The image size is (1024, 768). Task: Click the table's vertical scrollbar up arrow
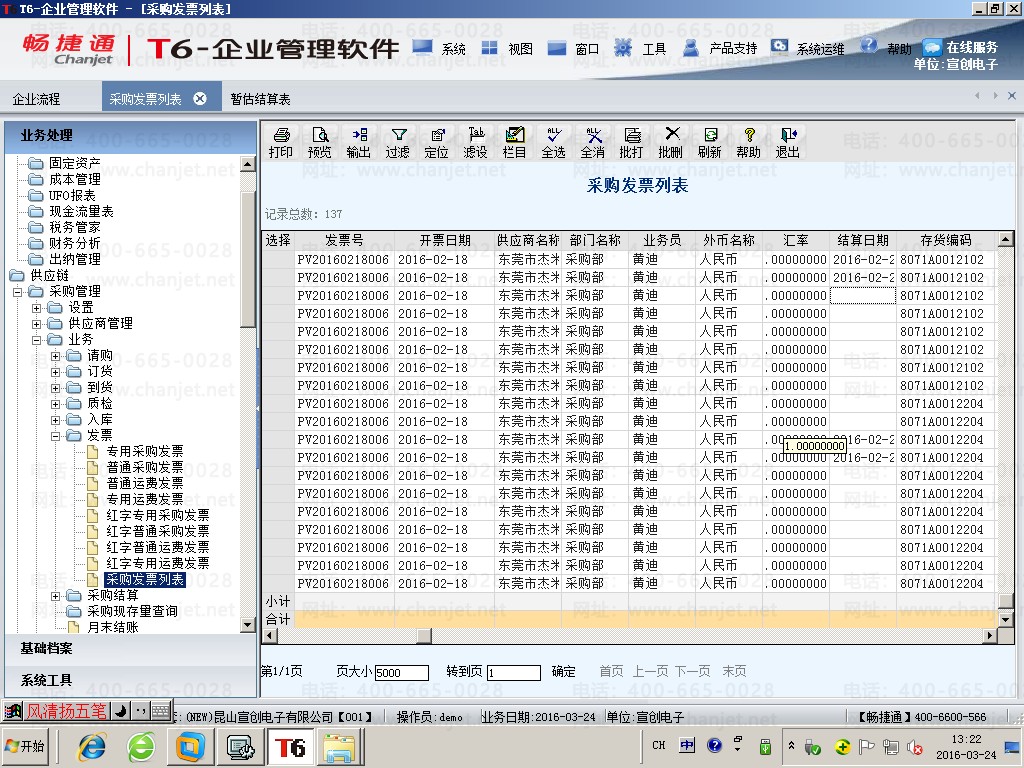pos(1006,240)
